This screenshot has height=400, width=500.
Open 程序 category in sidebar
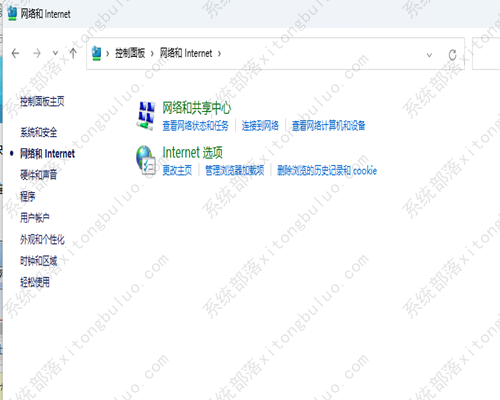(27, 196)
